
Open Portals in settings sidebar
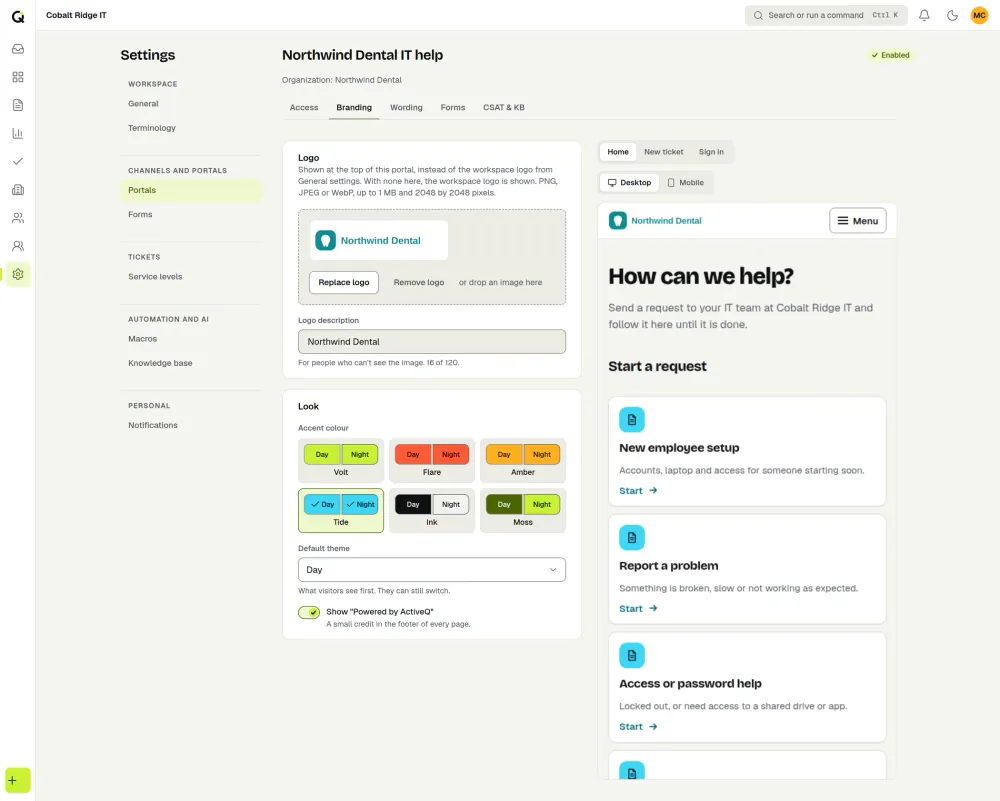tap(191, 190)
